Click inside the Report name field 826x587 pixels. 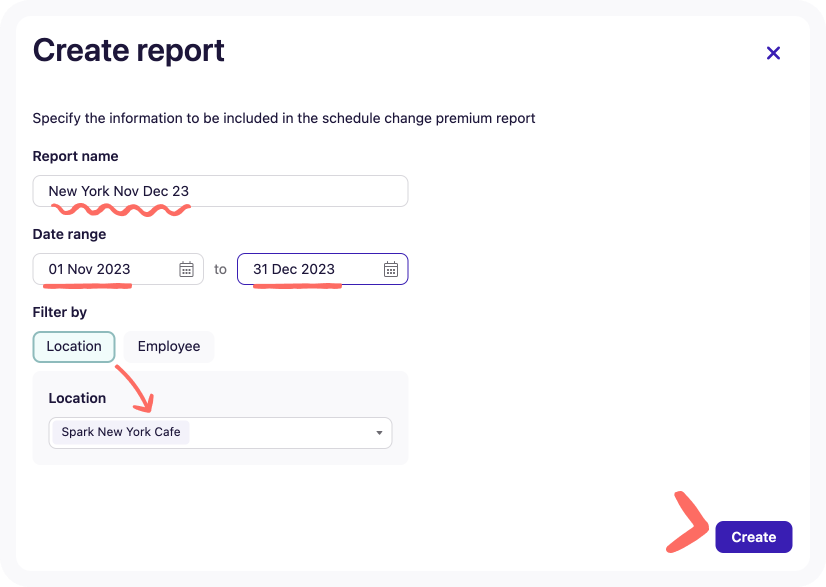click(x=220, y=190)
